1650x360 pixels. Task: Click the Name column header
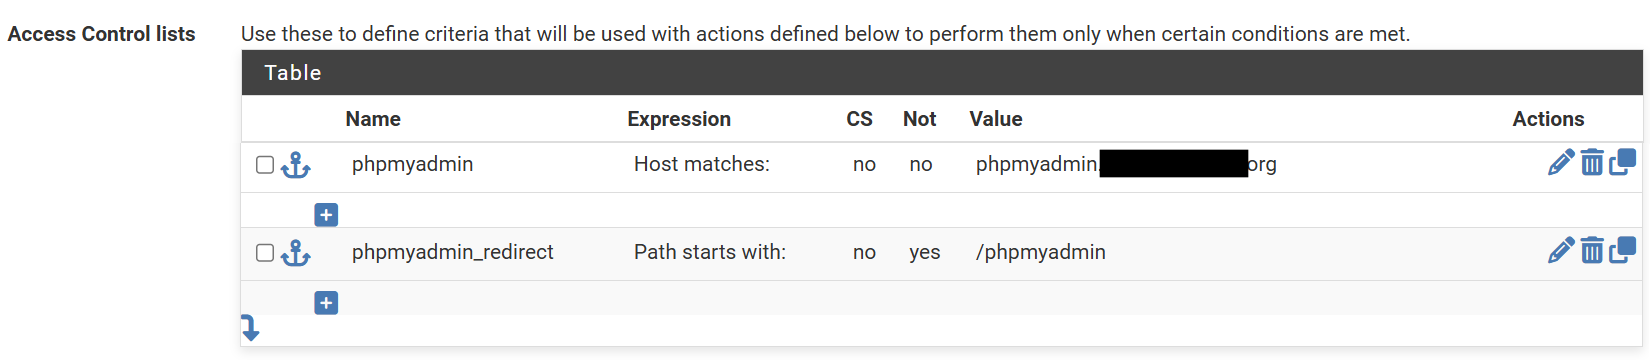click(373, 119)
